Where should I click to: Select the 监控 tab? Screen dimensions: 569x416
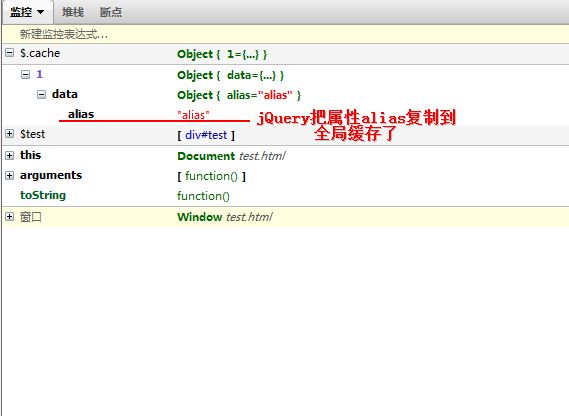pyautogui.click(x=28, y=12)
